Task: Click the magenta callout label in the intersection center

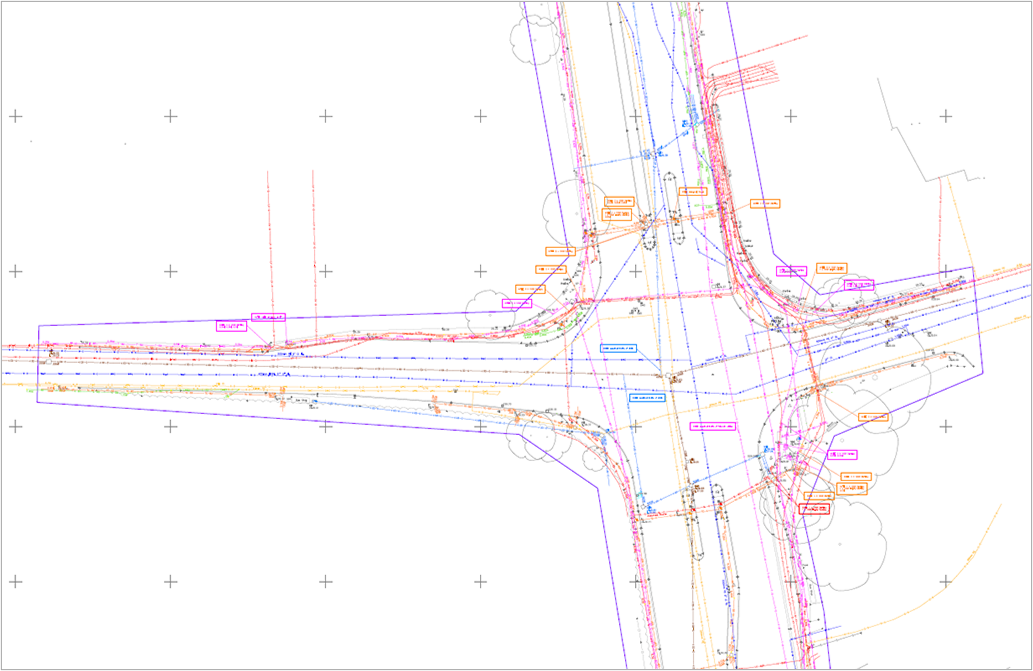Action: pyautogui.click(x=714, y=426)
